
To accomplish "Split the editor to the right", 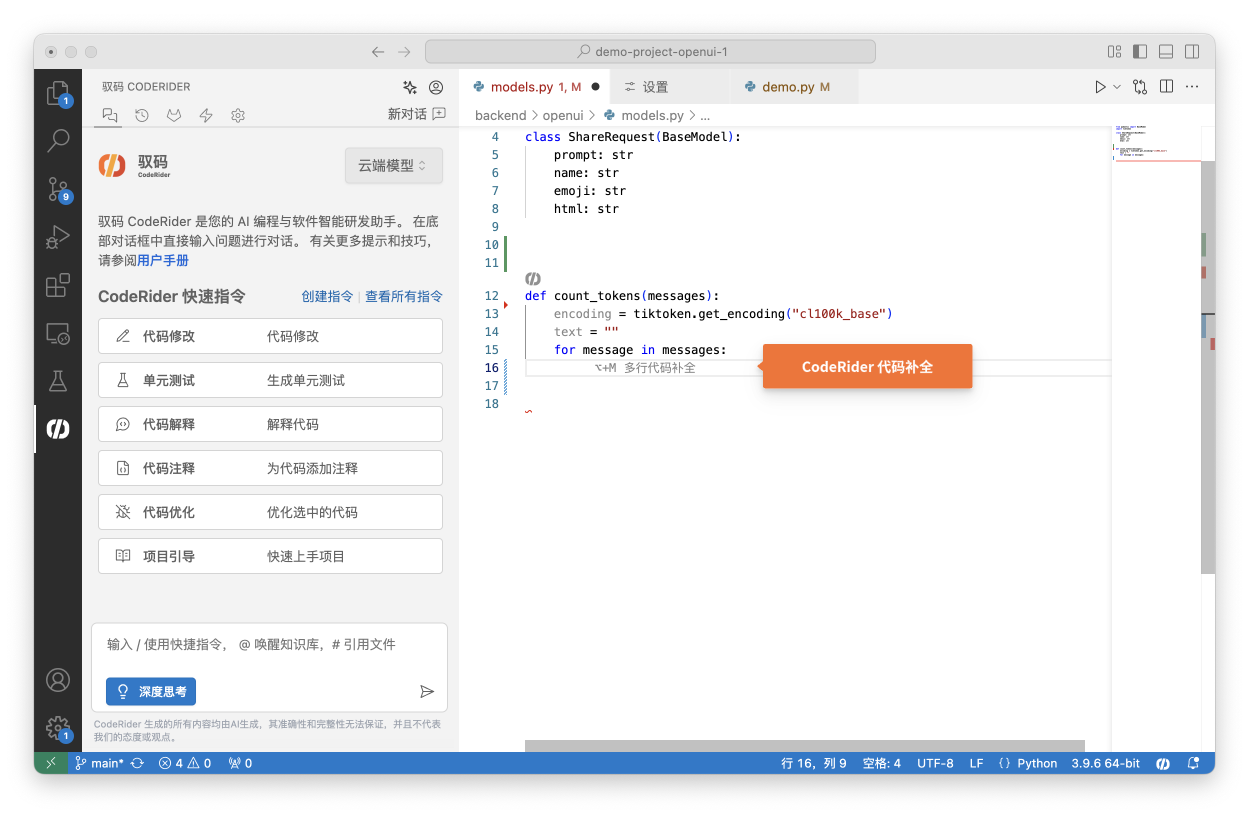I will point(1166,87).
